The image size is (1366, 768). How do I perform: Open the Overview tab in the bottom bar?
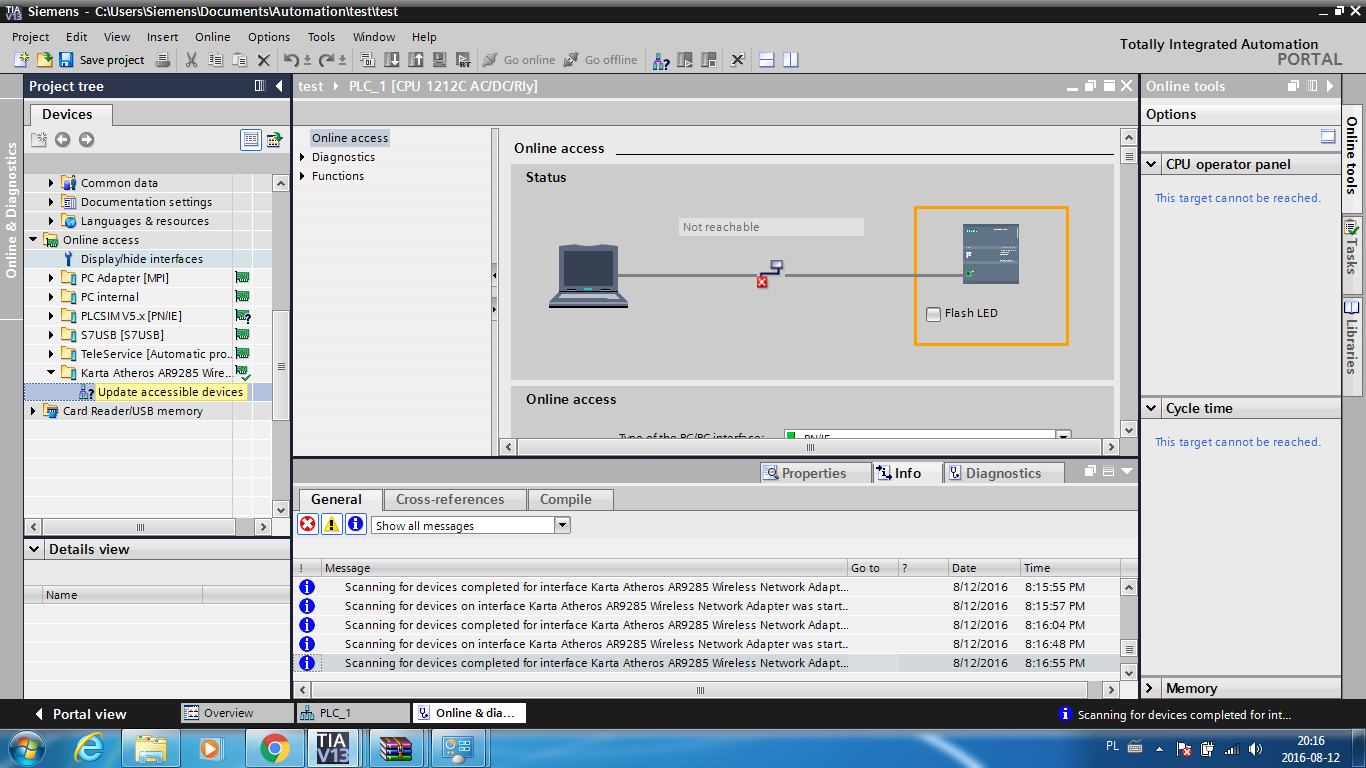tap(236, 713)
